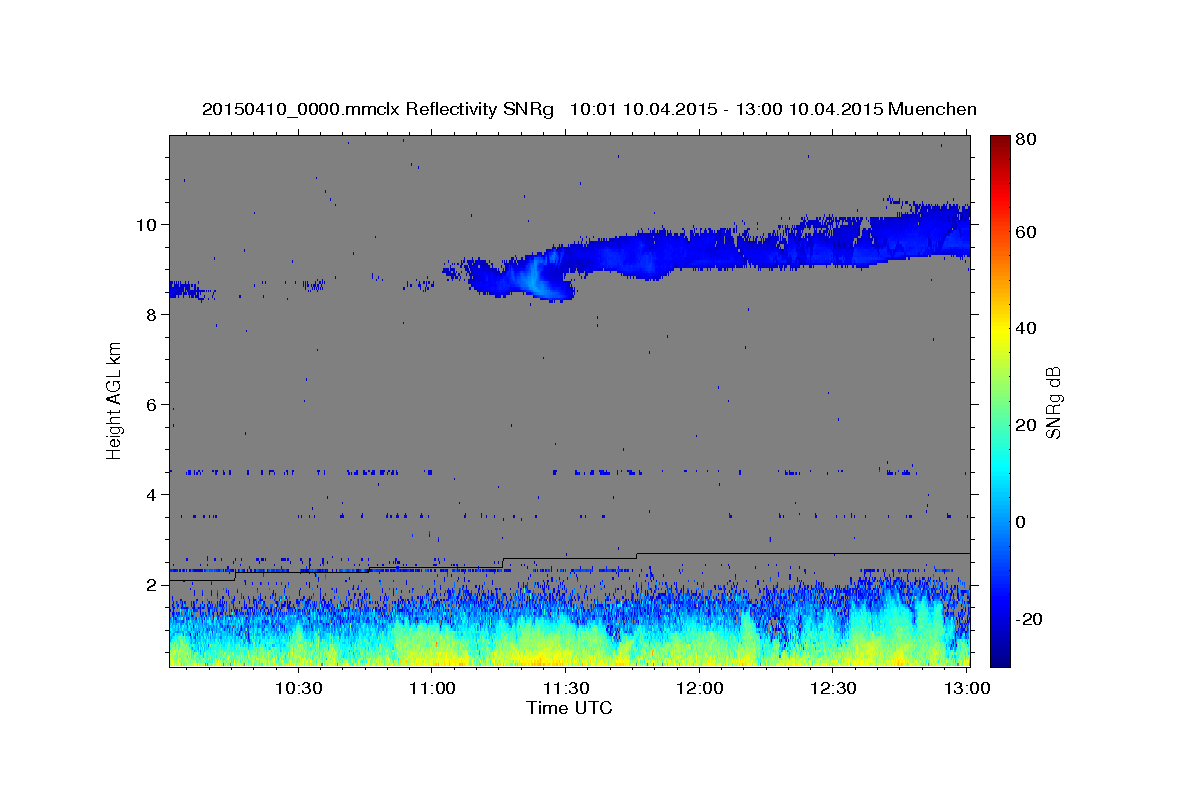Click the colorbar value 40
The height and width of the screenshot is (800, 1200).
pos(1026,328)
